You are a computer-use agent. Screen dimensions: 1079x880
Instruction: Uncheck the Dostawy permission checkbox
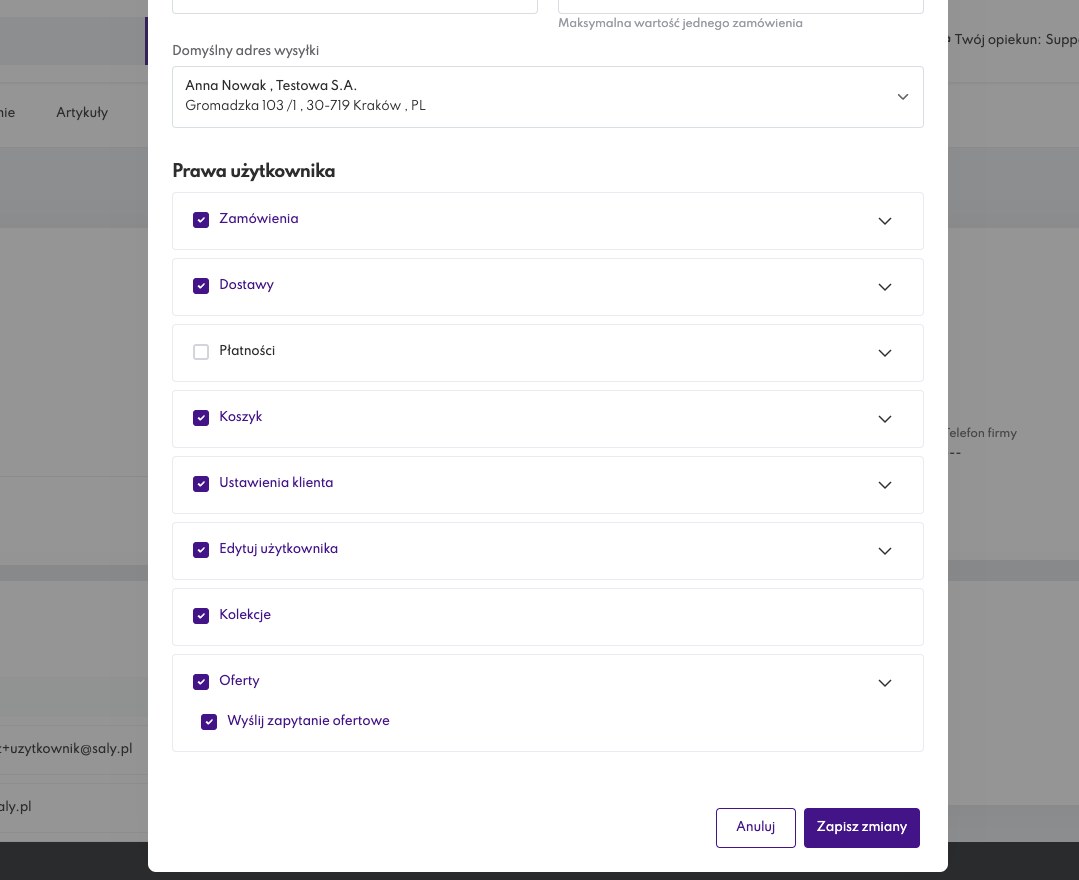201,286
